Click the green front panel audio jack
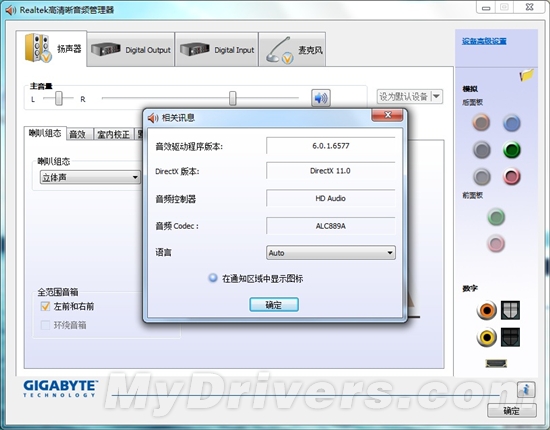Image resolution: width=550 pixels, height=430 pixels. click(496, 217)
